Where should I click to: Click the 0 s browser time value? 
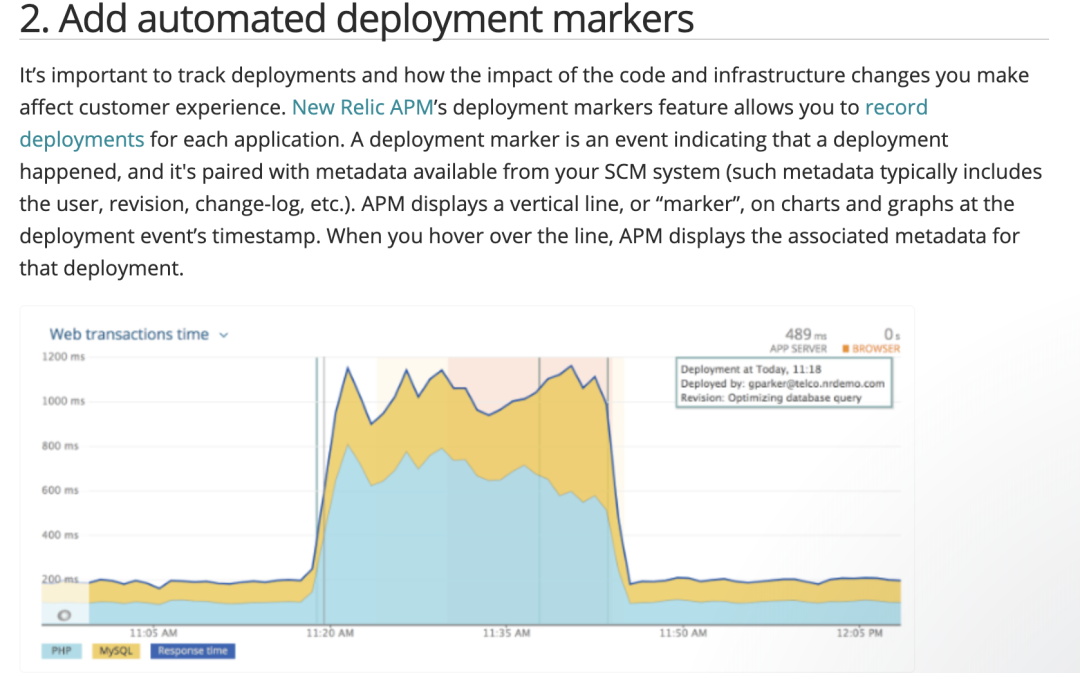click(x=891, y=334)
